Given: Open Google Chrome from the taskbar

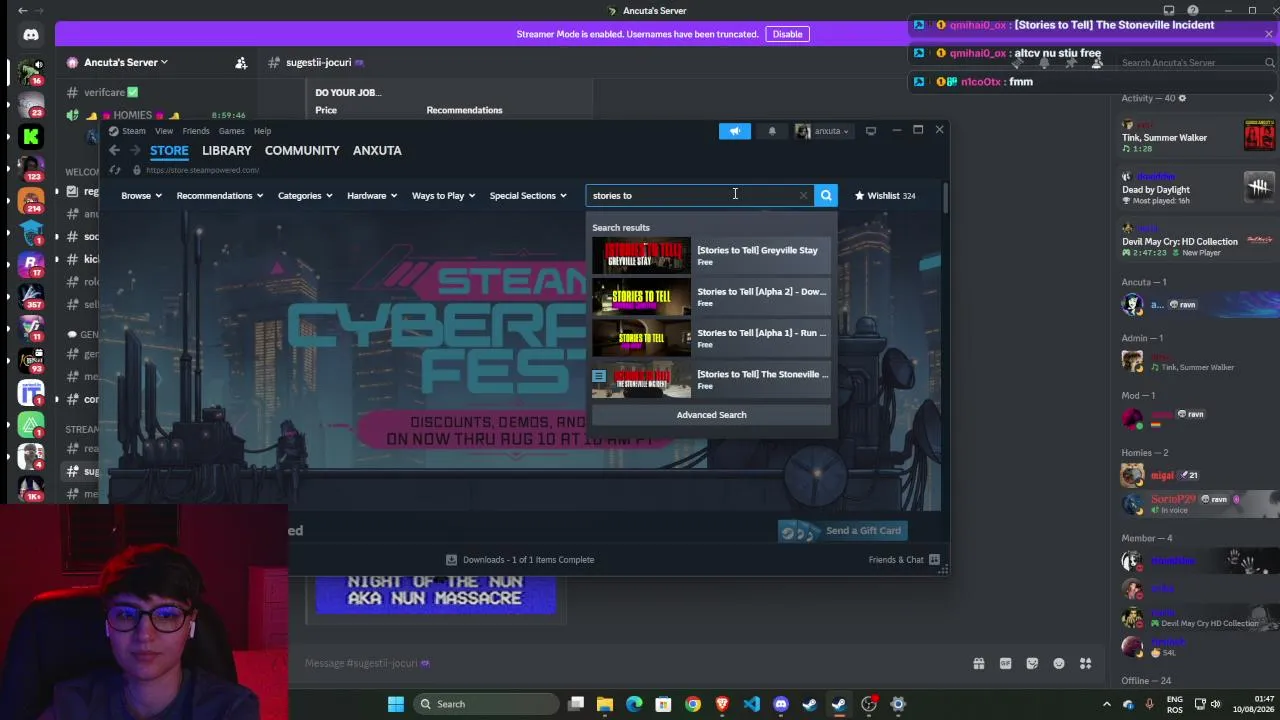Looking at the screenshot, I should pos(693,704).
